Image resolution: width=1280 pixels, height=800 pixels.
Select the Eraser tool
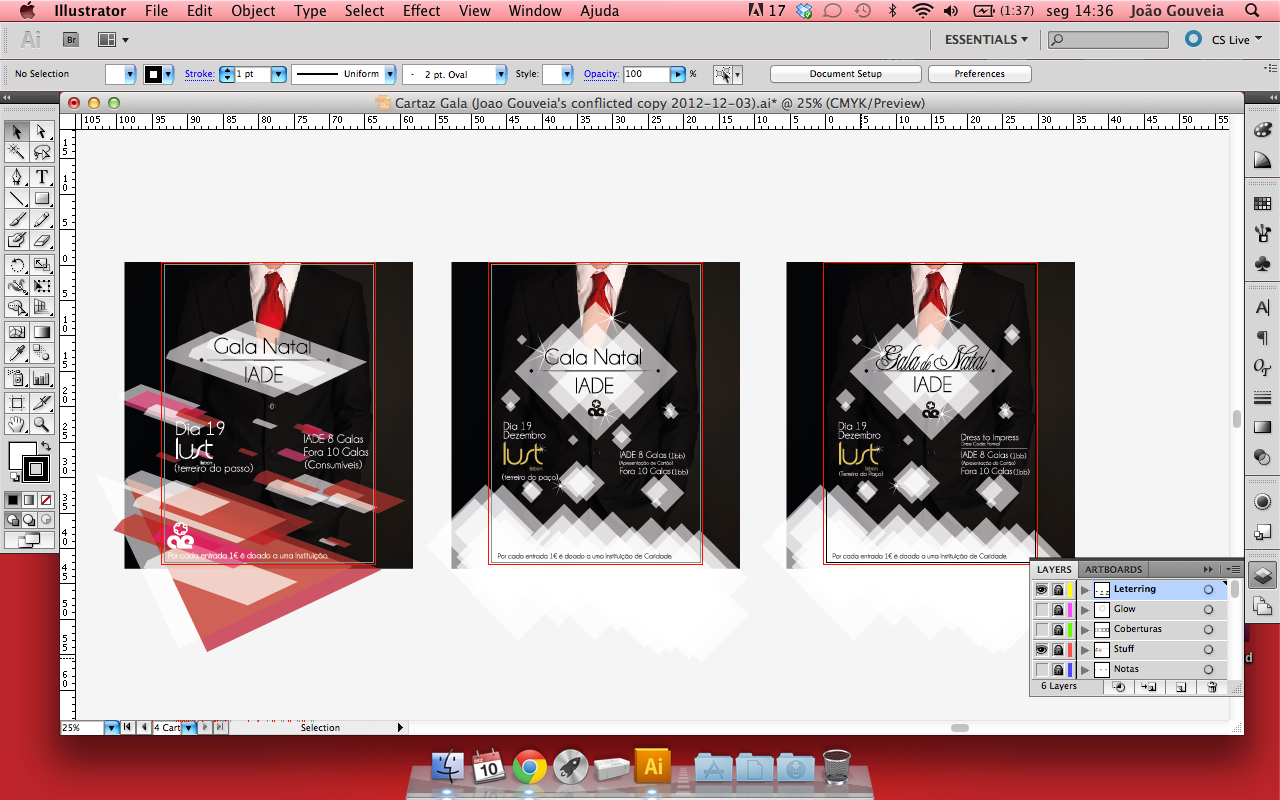[x=42, y=240]
